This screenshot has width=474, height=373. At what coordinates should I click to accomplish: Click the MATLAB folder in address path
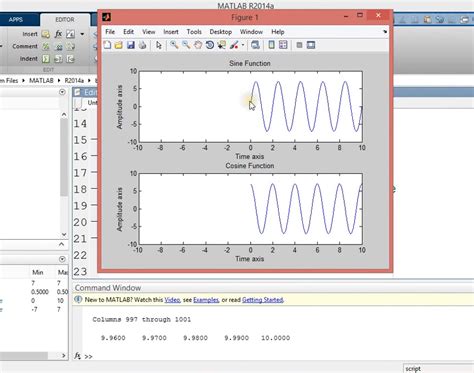(x=41, y=80)
